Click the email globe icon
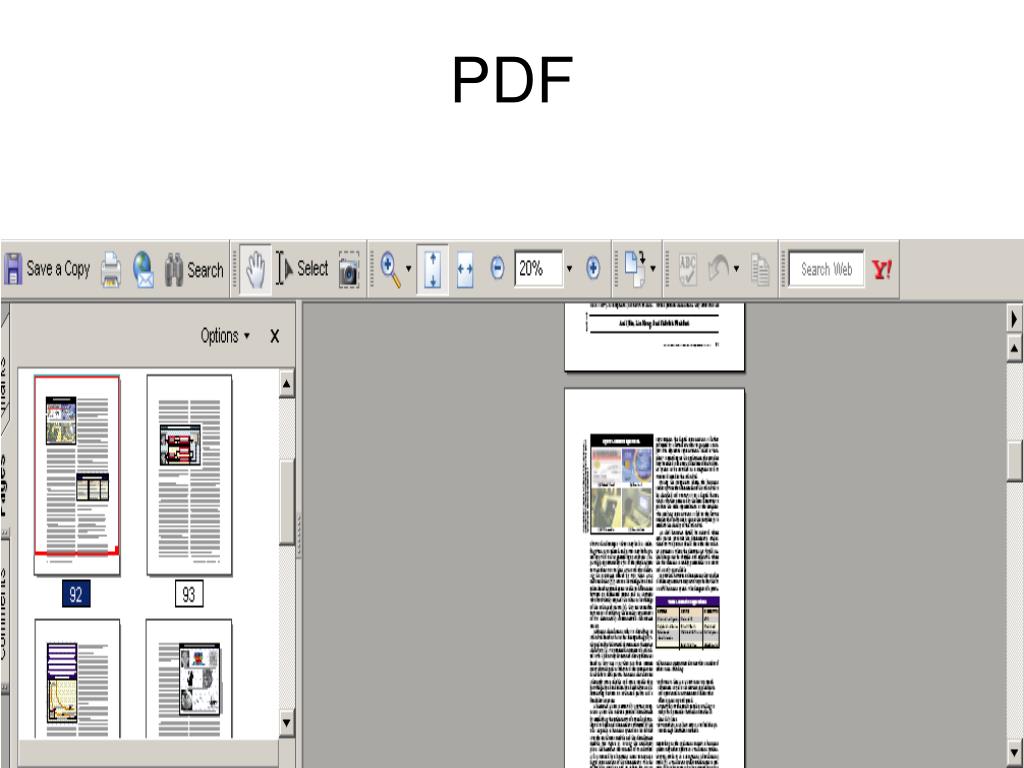1024x768 pixels. tap(143, 270)
